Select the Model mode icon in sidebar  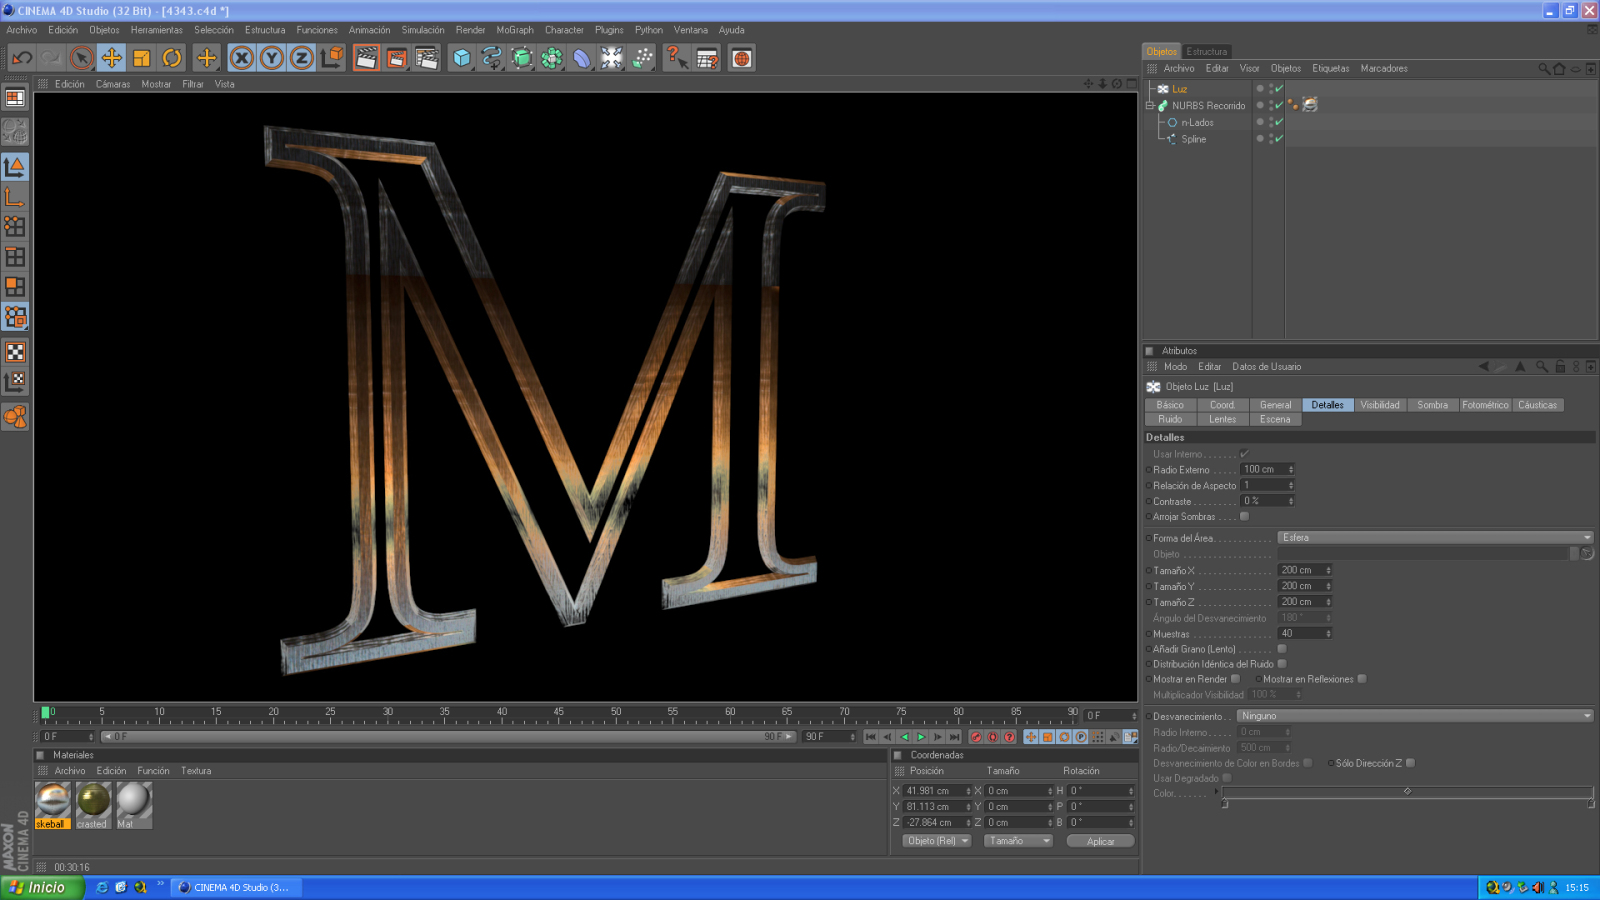click(x=15, y=166)
